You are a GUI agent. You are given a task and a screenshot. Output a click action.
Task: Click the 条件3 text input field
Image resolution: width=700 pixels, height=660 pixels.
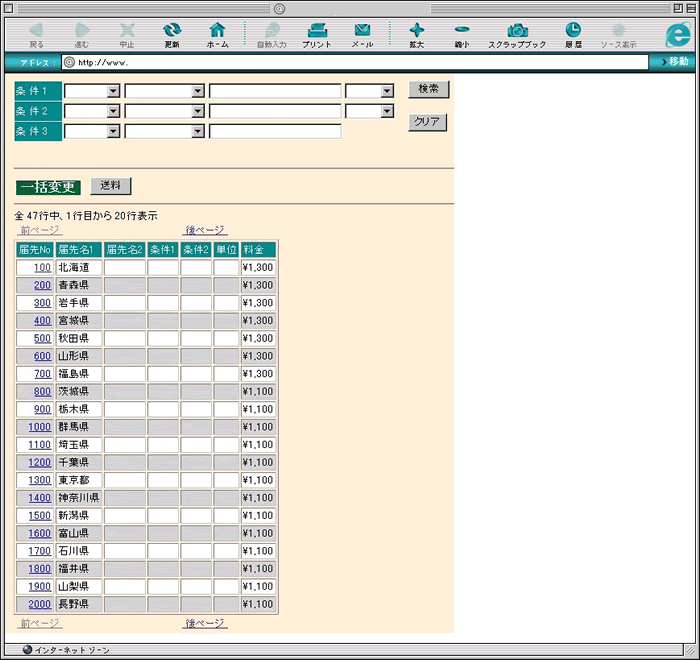275,131
